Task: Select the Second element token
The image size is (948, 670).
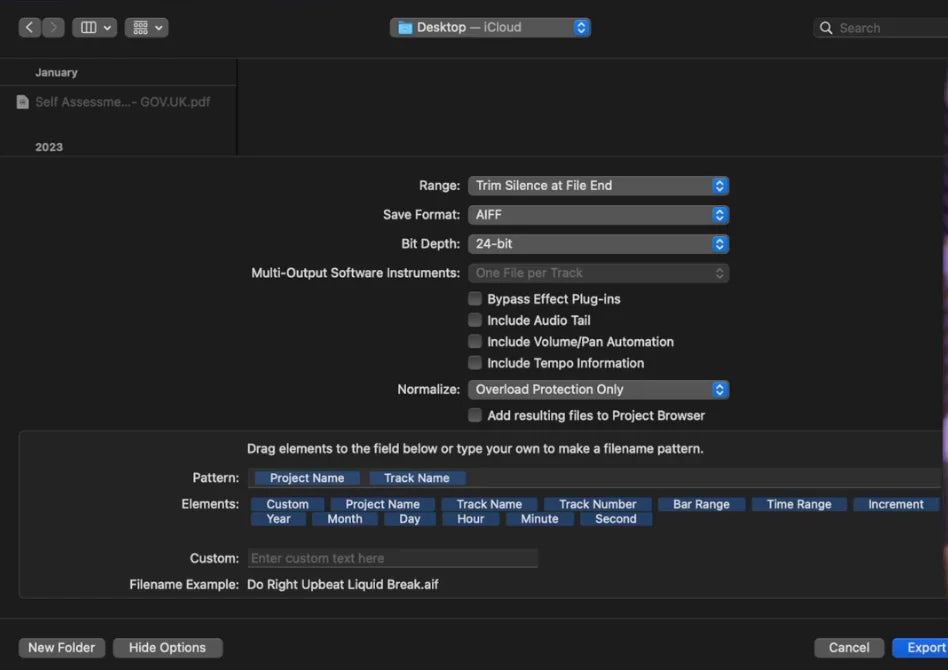Action: click(x=615, y=519)
